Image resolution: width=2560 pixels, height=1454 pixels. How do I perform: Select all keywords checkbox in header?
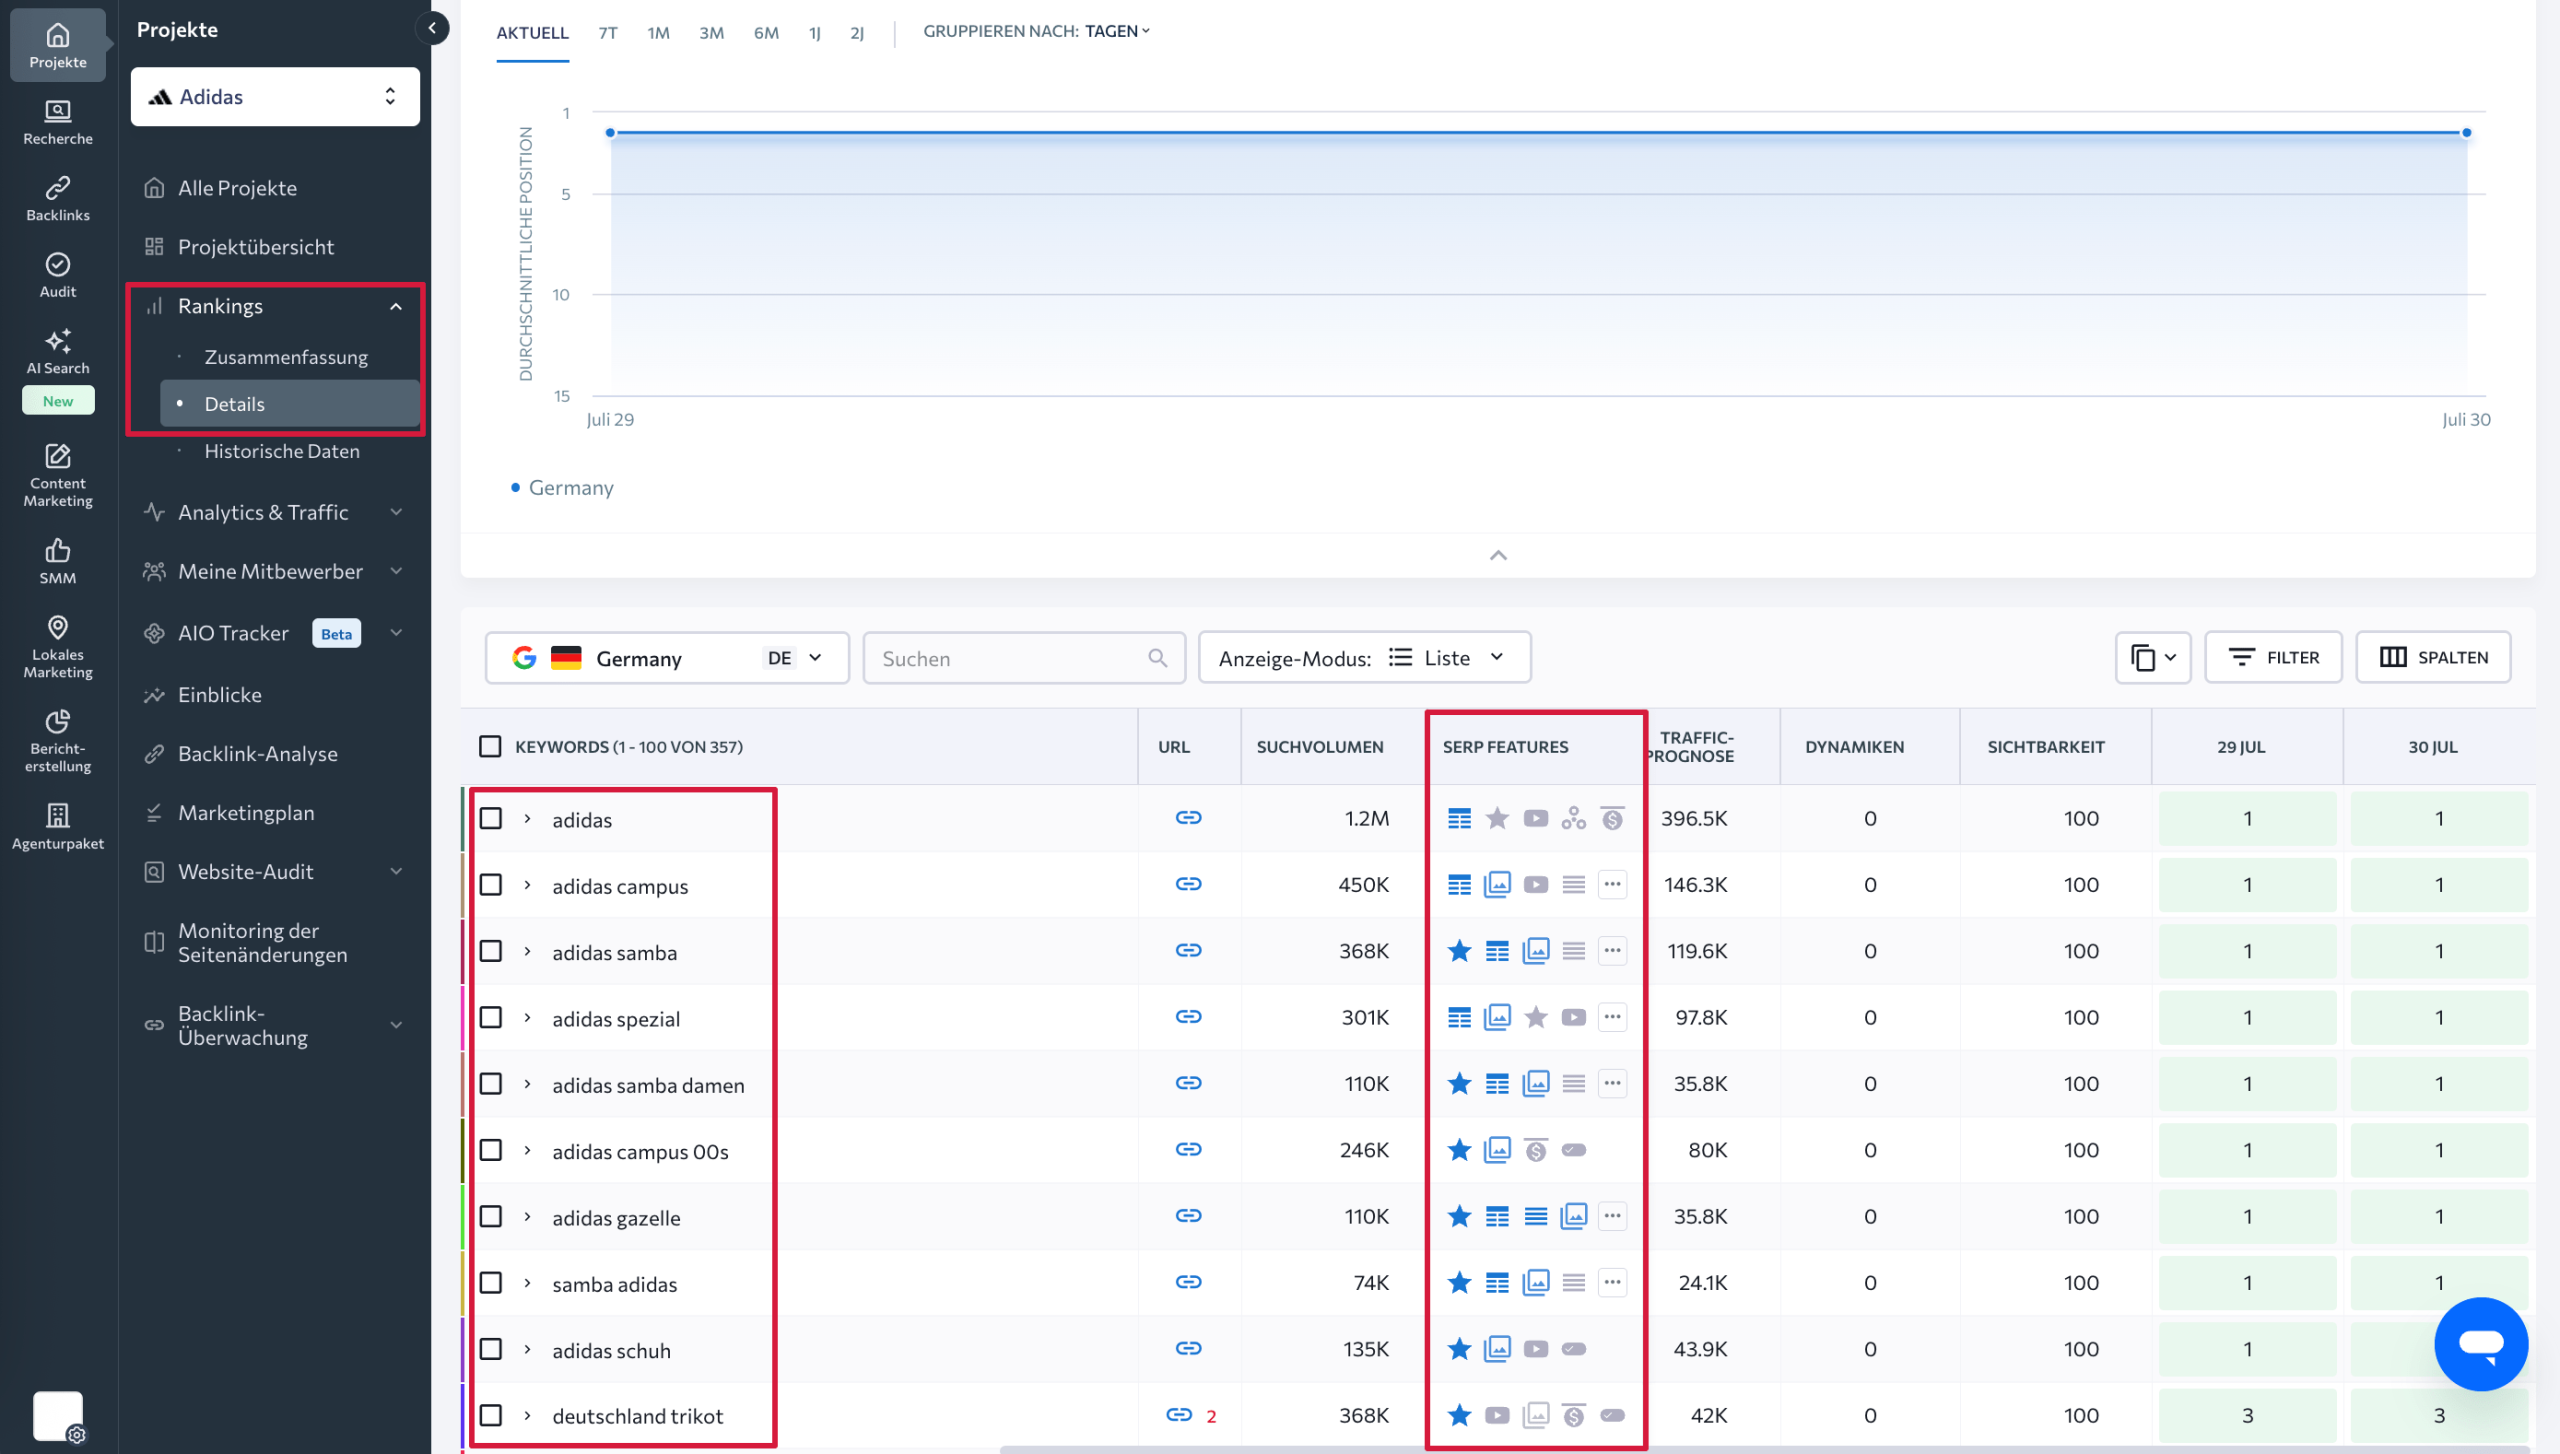tap(490, 746)
